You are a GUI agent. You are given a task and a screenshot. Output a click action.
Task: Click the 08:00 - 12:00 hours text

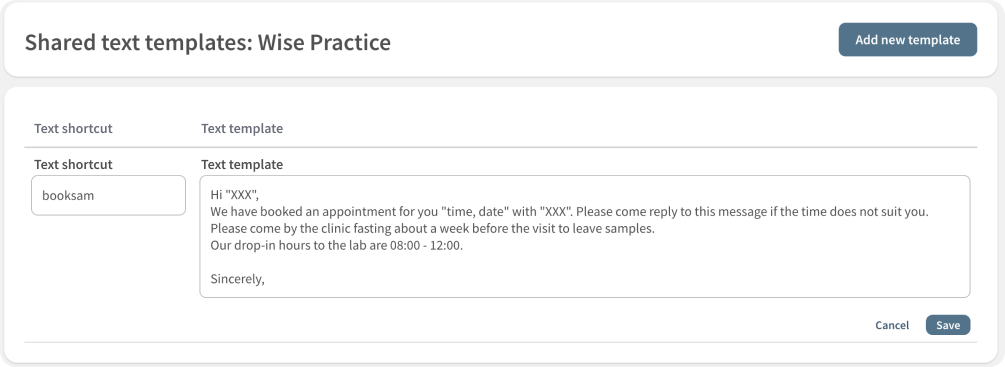pyautogui.click(x=426, y=245)
